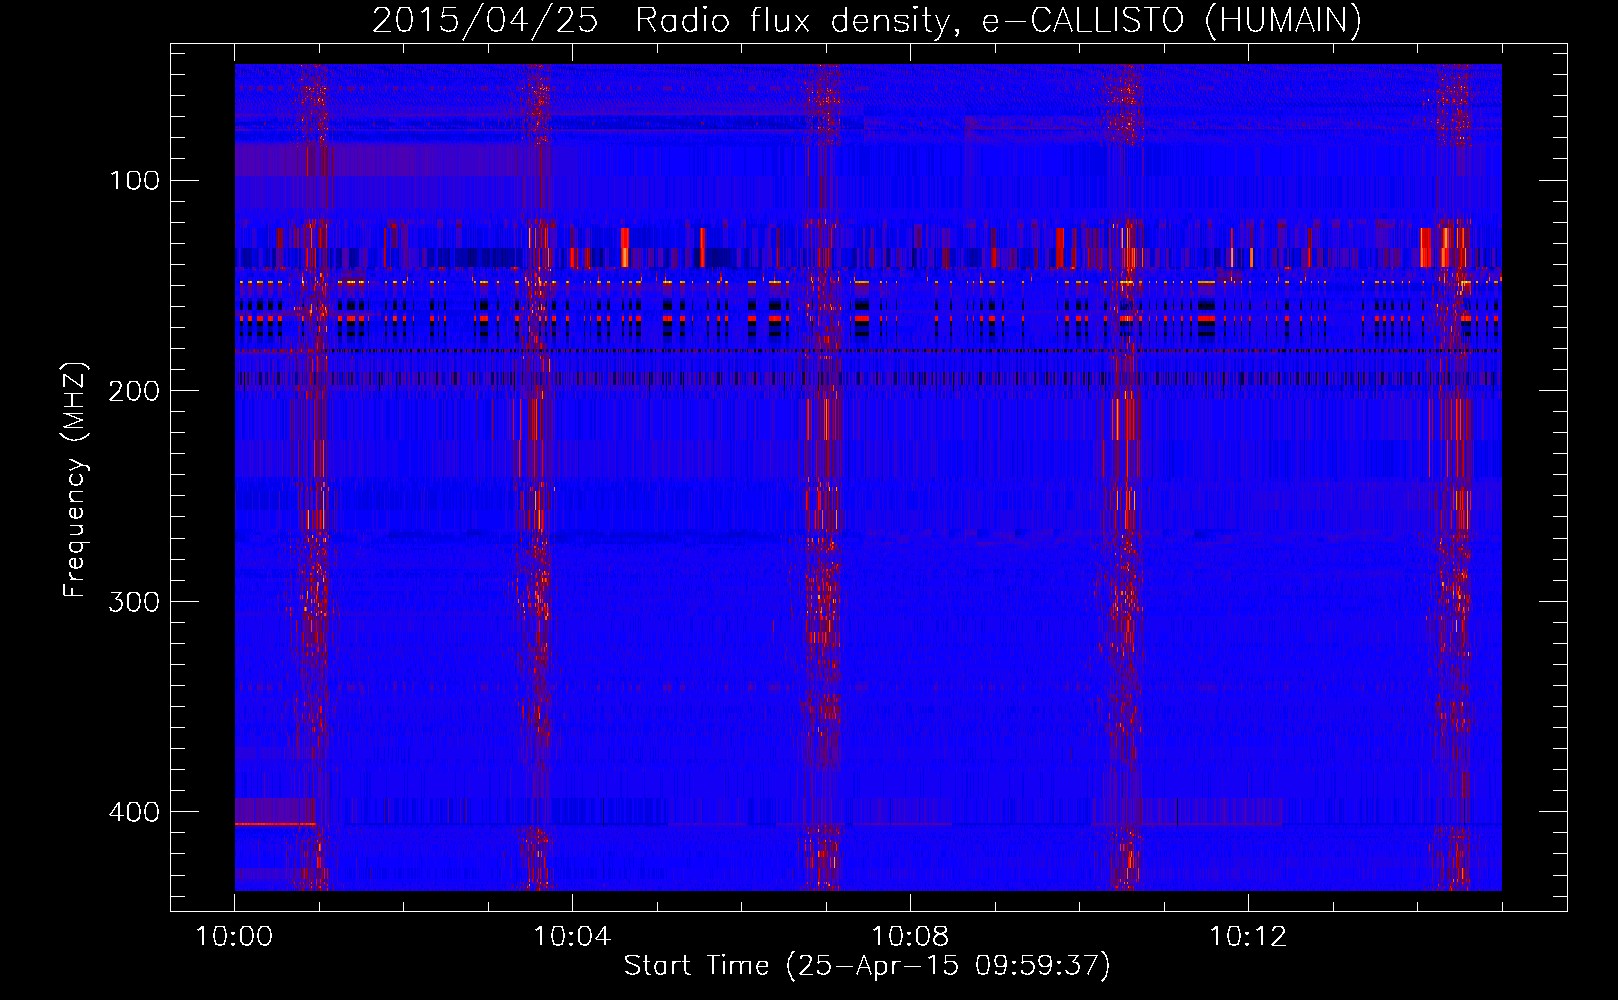Click the 10:08 time tick label

910,937
